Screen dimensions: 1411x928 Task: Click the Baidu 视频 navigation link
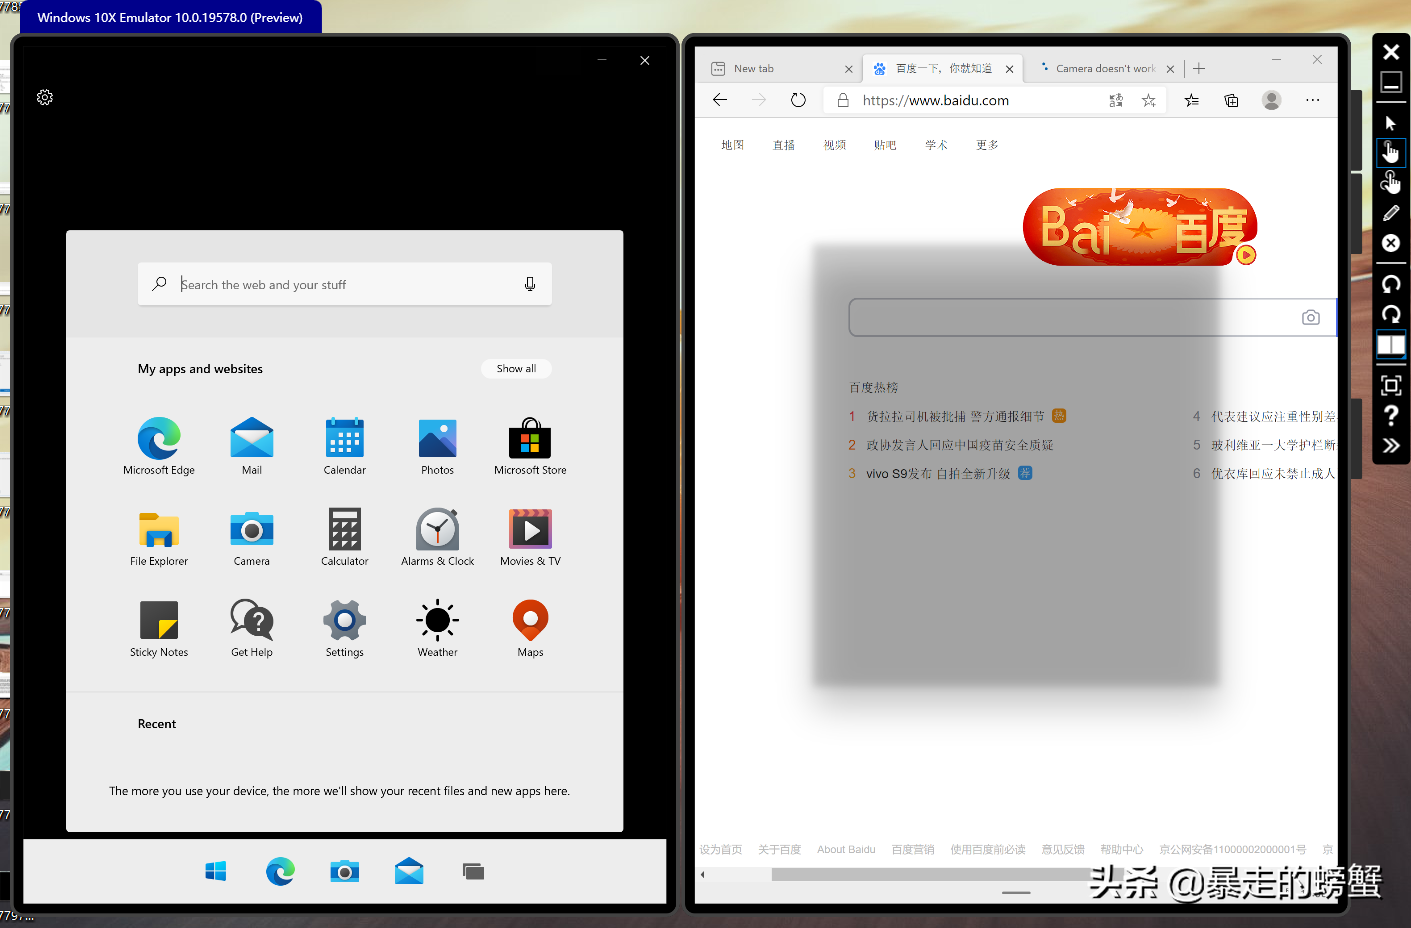pyautogui.click(x=835, y=145)
